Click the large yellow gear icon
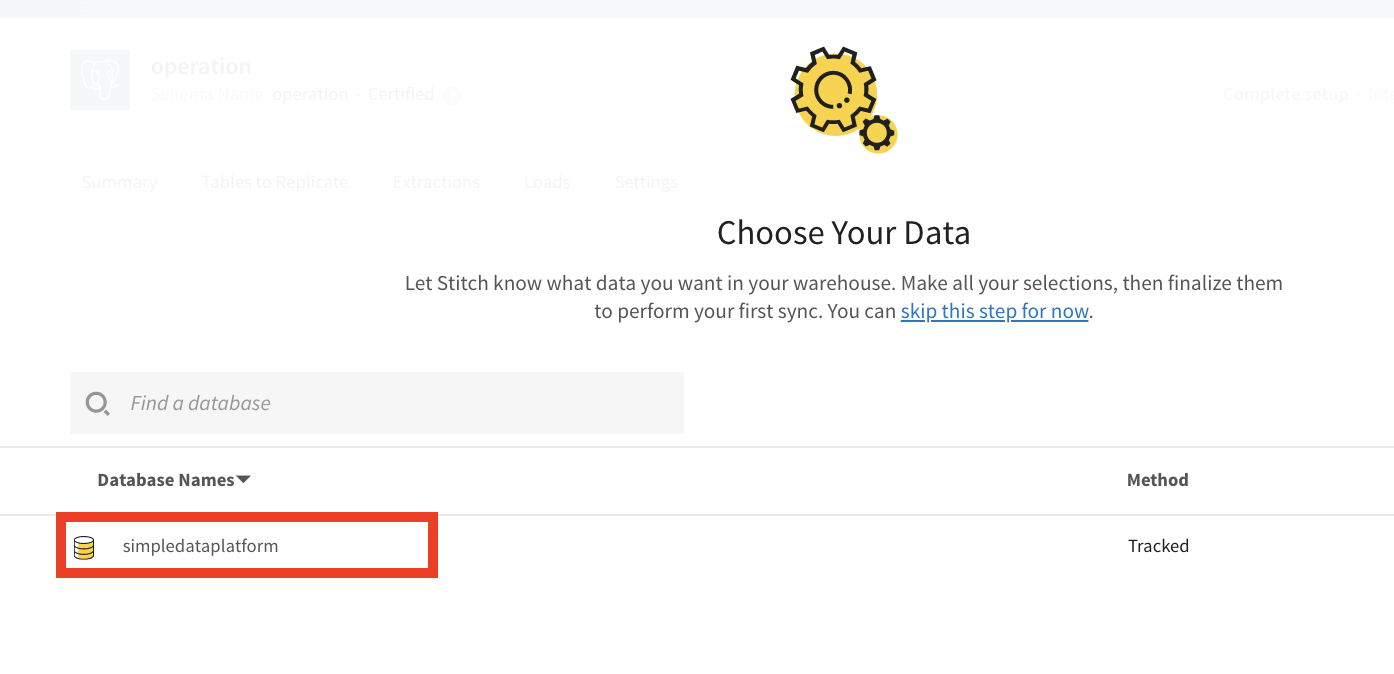The width and height of the screenshot is (1394, 674). (x=832, y=92)
